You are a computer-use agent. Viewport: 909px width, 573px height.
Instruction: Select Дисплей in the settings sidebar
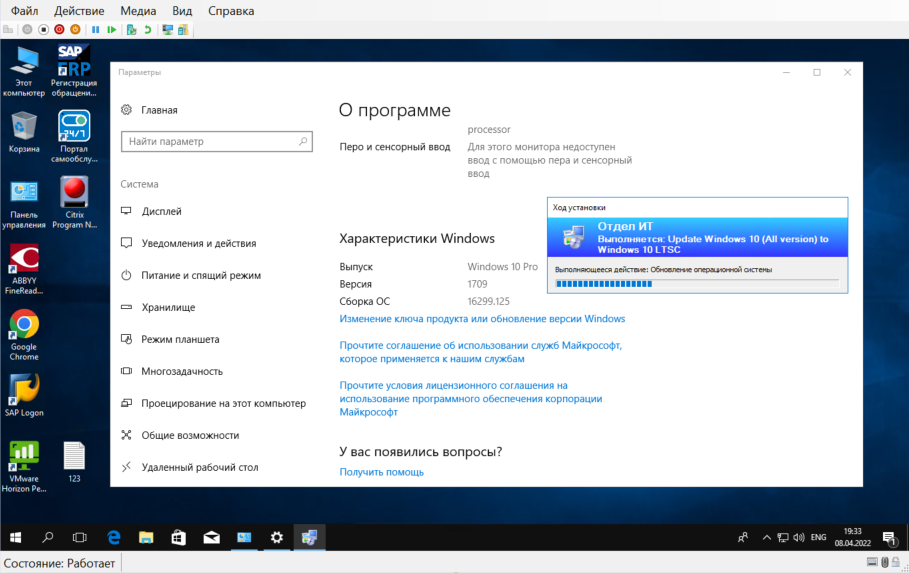[x=161, y=211]
